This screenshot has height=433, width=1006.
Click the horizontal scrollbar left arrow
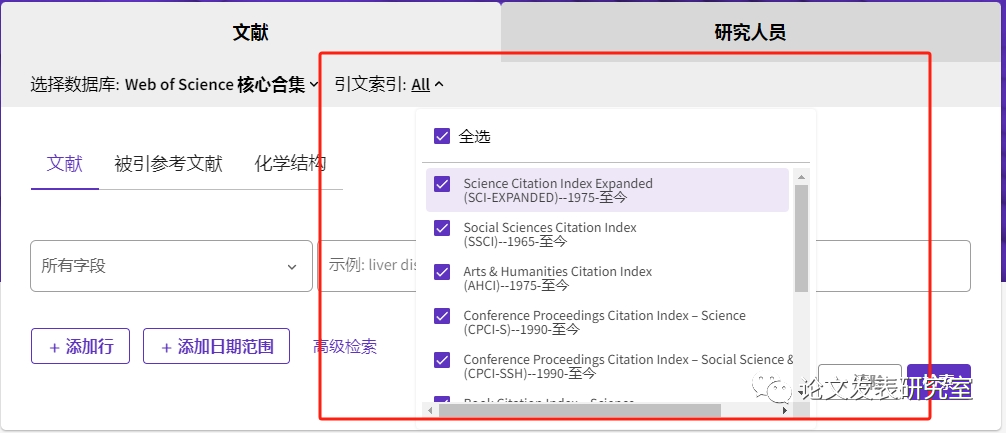point(431,410)
